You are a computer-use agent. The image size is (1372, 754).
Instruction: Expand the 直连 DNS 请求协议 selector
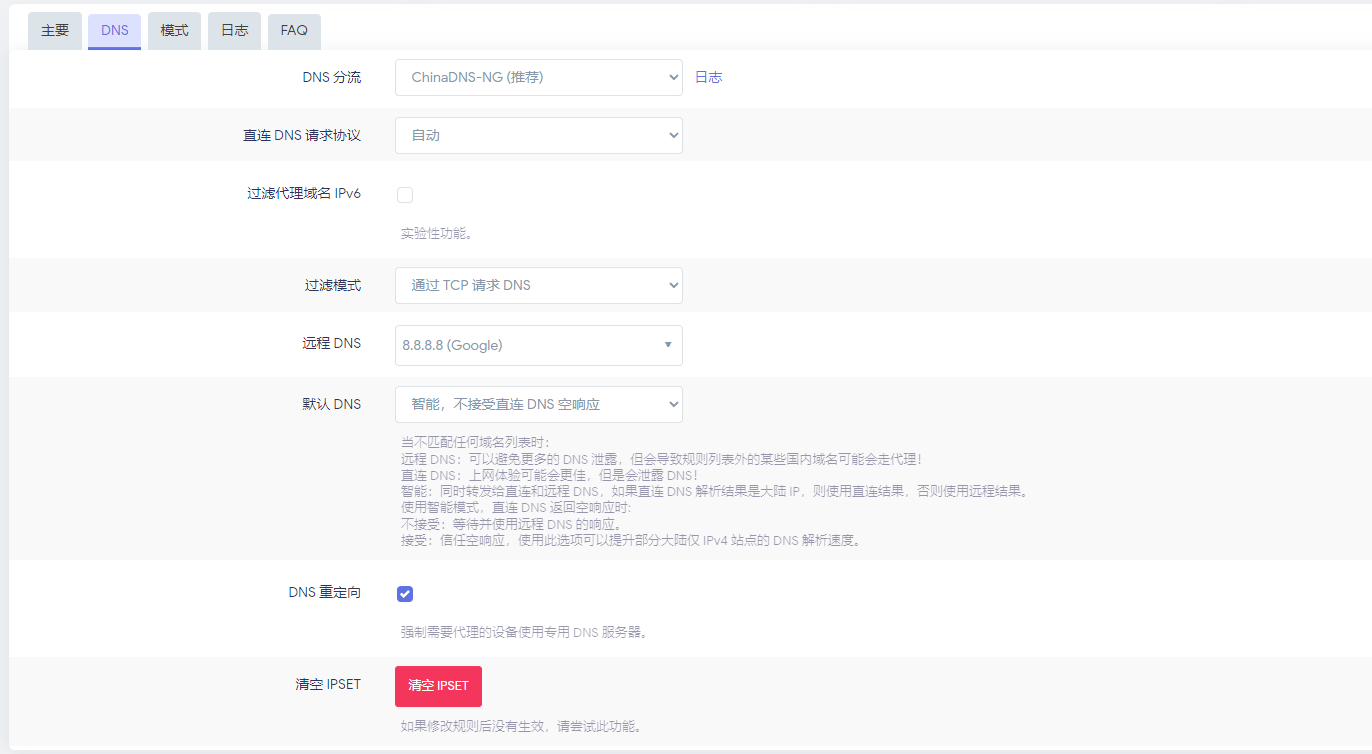538,135
